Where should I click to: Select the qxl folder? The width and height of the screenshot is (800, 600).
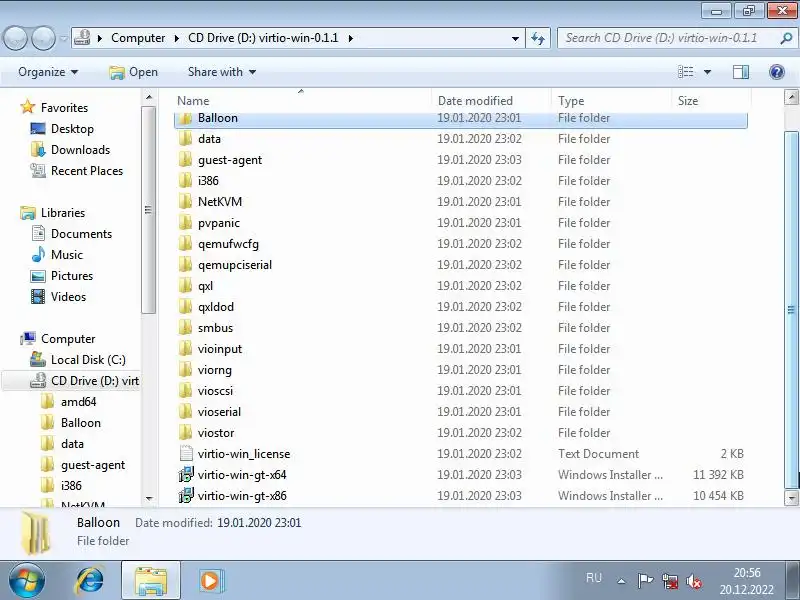[461, 286]
